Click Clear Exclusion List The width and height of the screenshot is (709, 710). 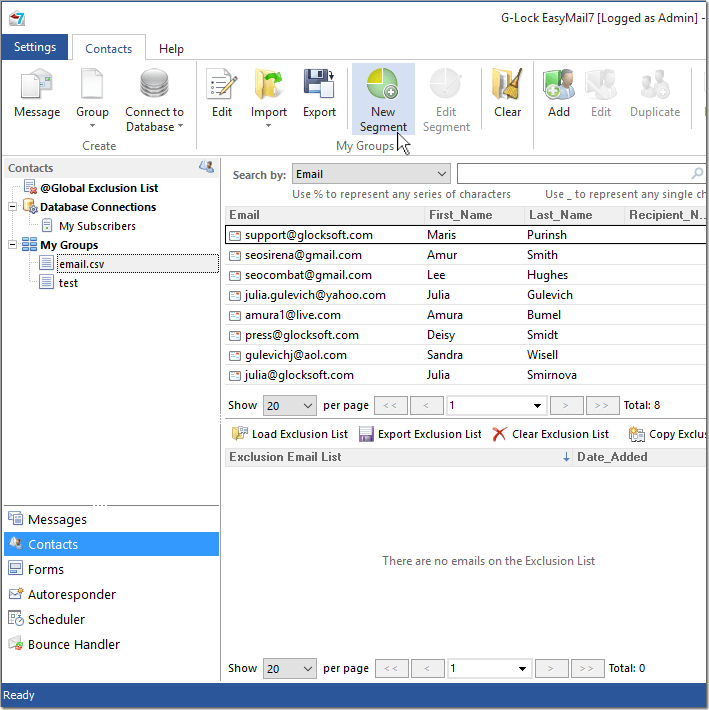pos(551,434)
